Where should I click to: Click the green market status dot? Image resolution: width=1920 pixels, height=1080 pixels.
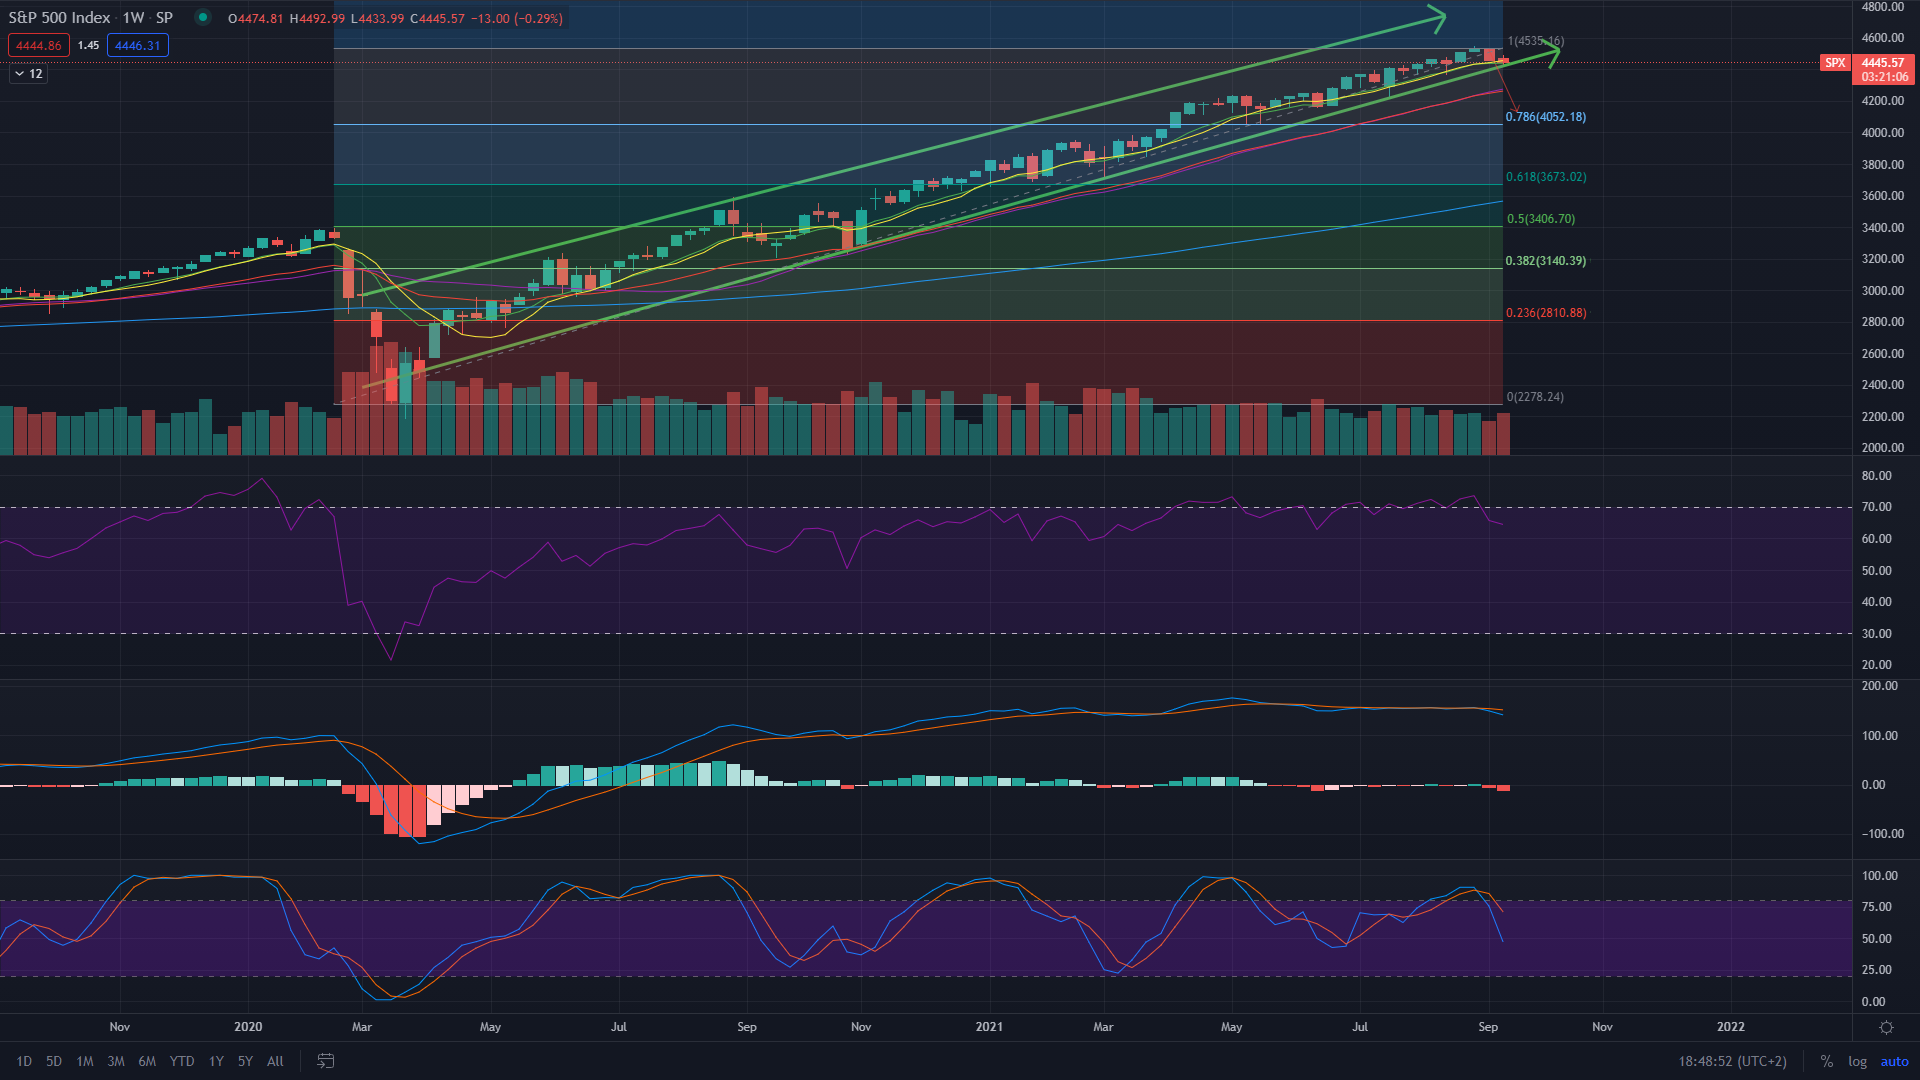[203, 17]
